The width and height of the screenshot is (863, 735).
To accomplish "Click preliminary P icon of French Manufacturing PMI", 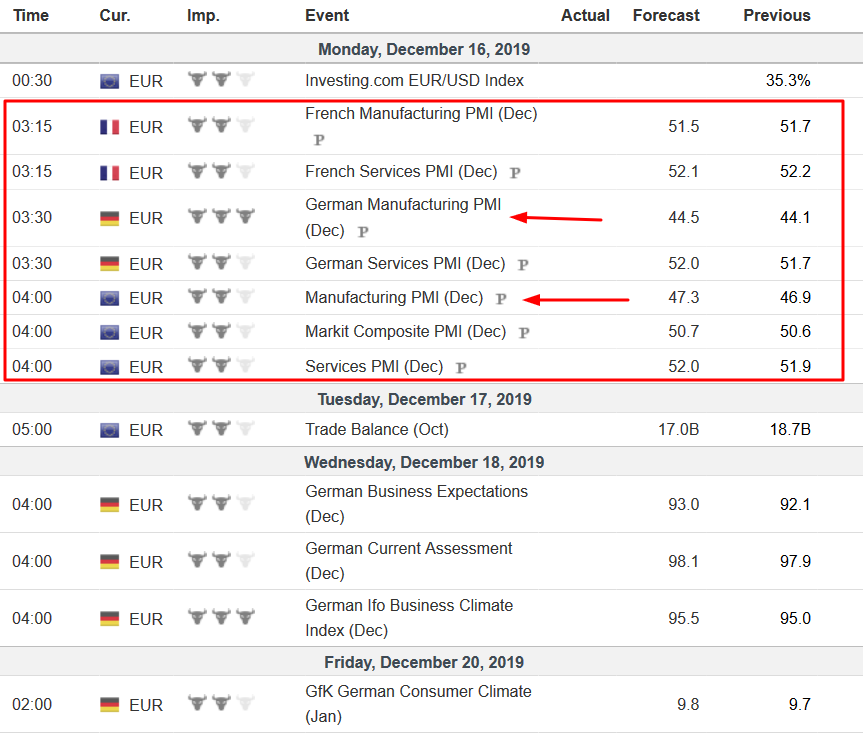I will click(x=319, y=140).
